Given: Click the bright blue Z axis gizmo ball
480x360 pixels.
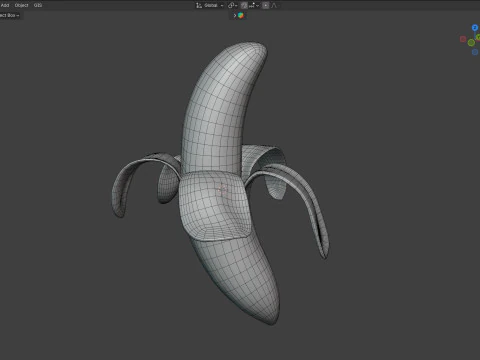Looking at the screenshot, I should 475,28.
